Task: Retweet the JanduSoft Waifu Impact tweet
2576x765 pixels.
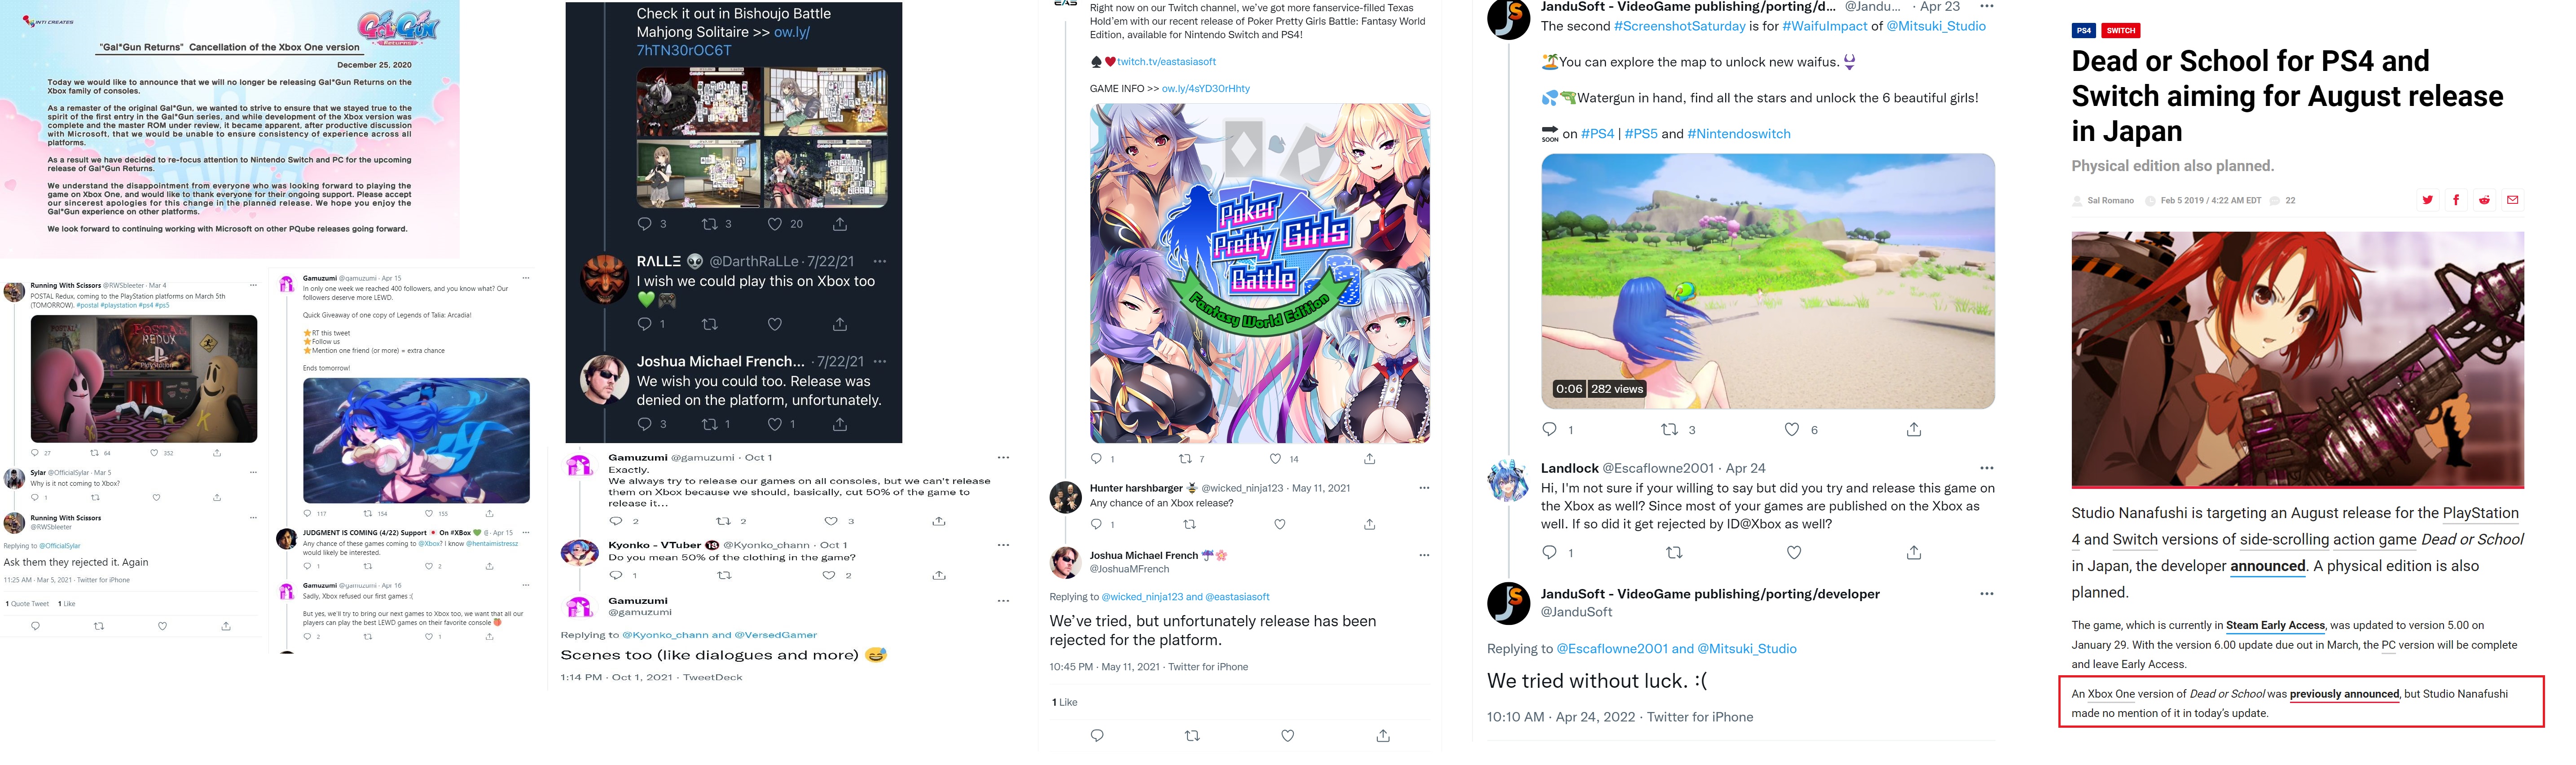Action: [x=1669, y=429]
